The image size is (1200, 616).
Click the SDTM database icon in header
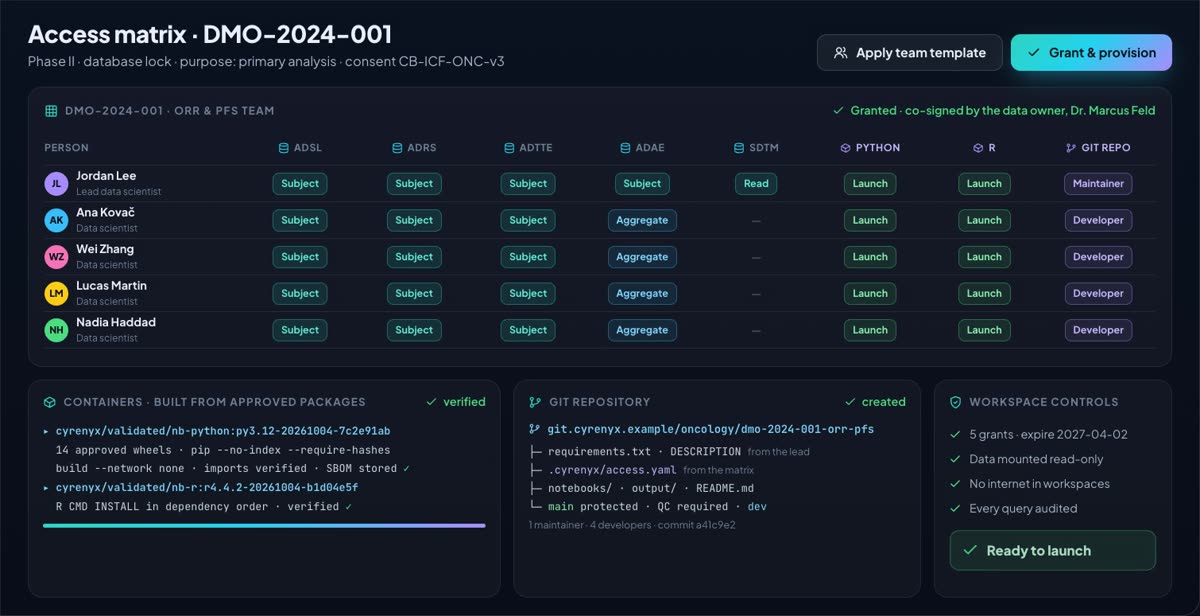pos(739,148)
